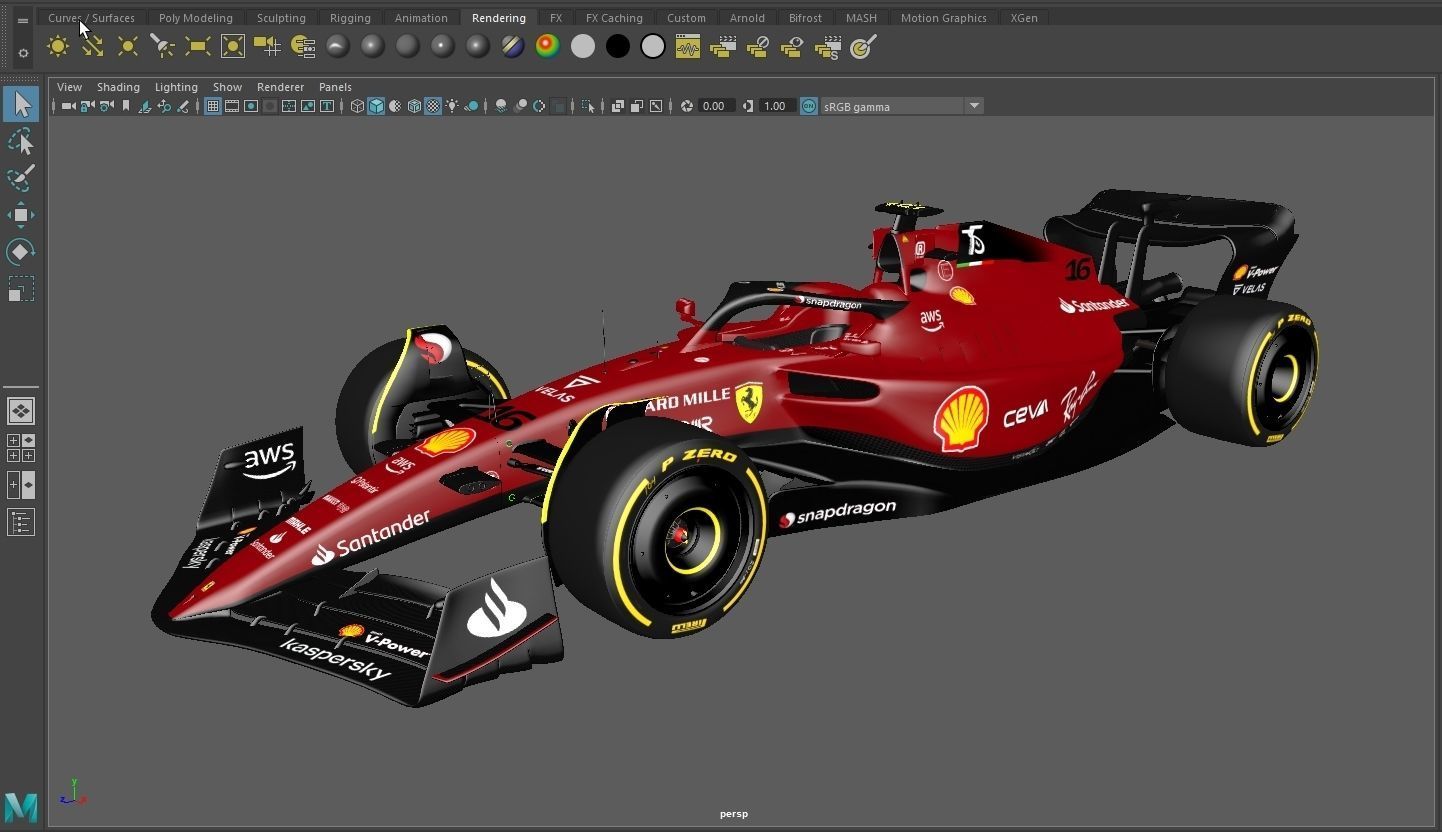Activate the Scale tool
Viewport: 1442px width, 832px height.
(x=21, y=289)
